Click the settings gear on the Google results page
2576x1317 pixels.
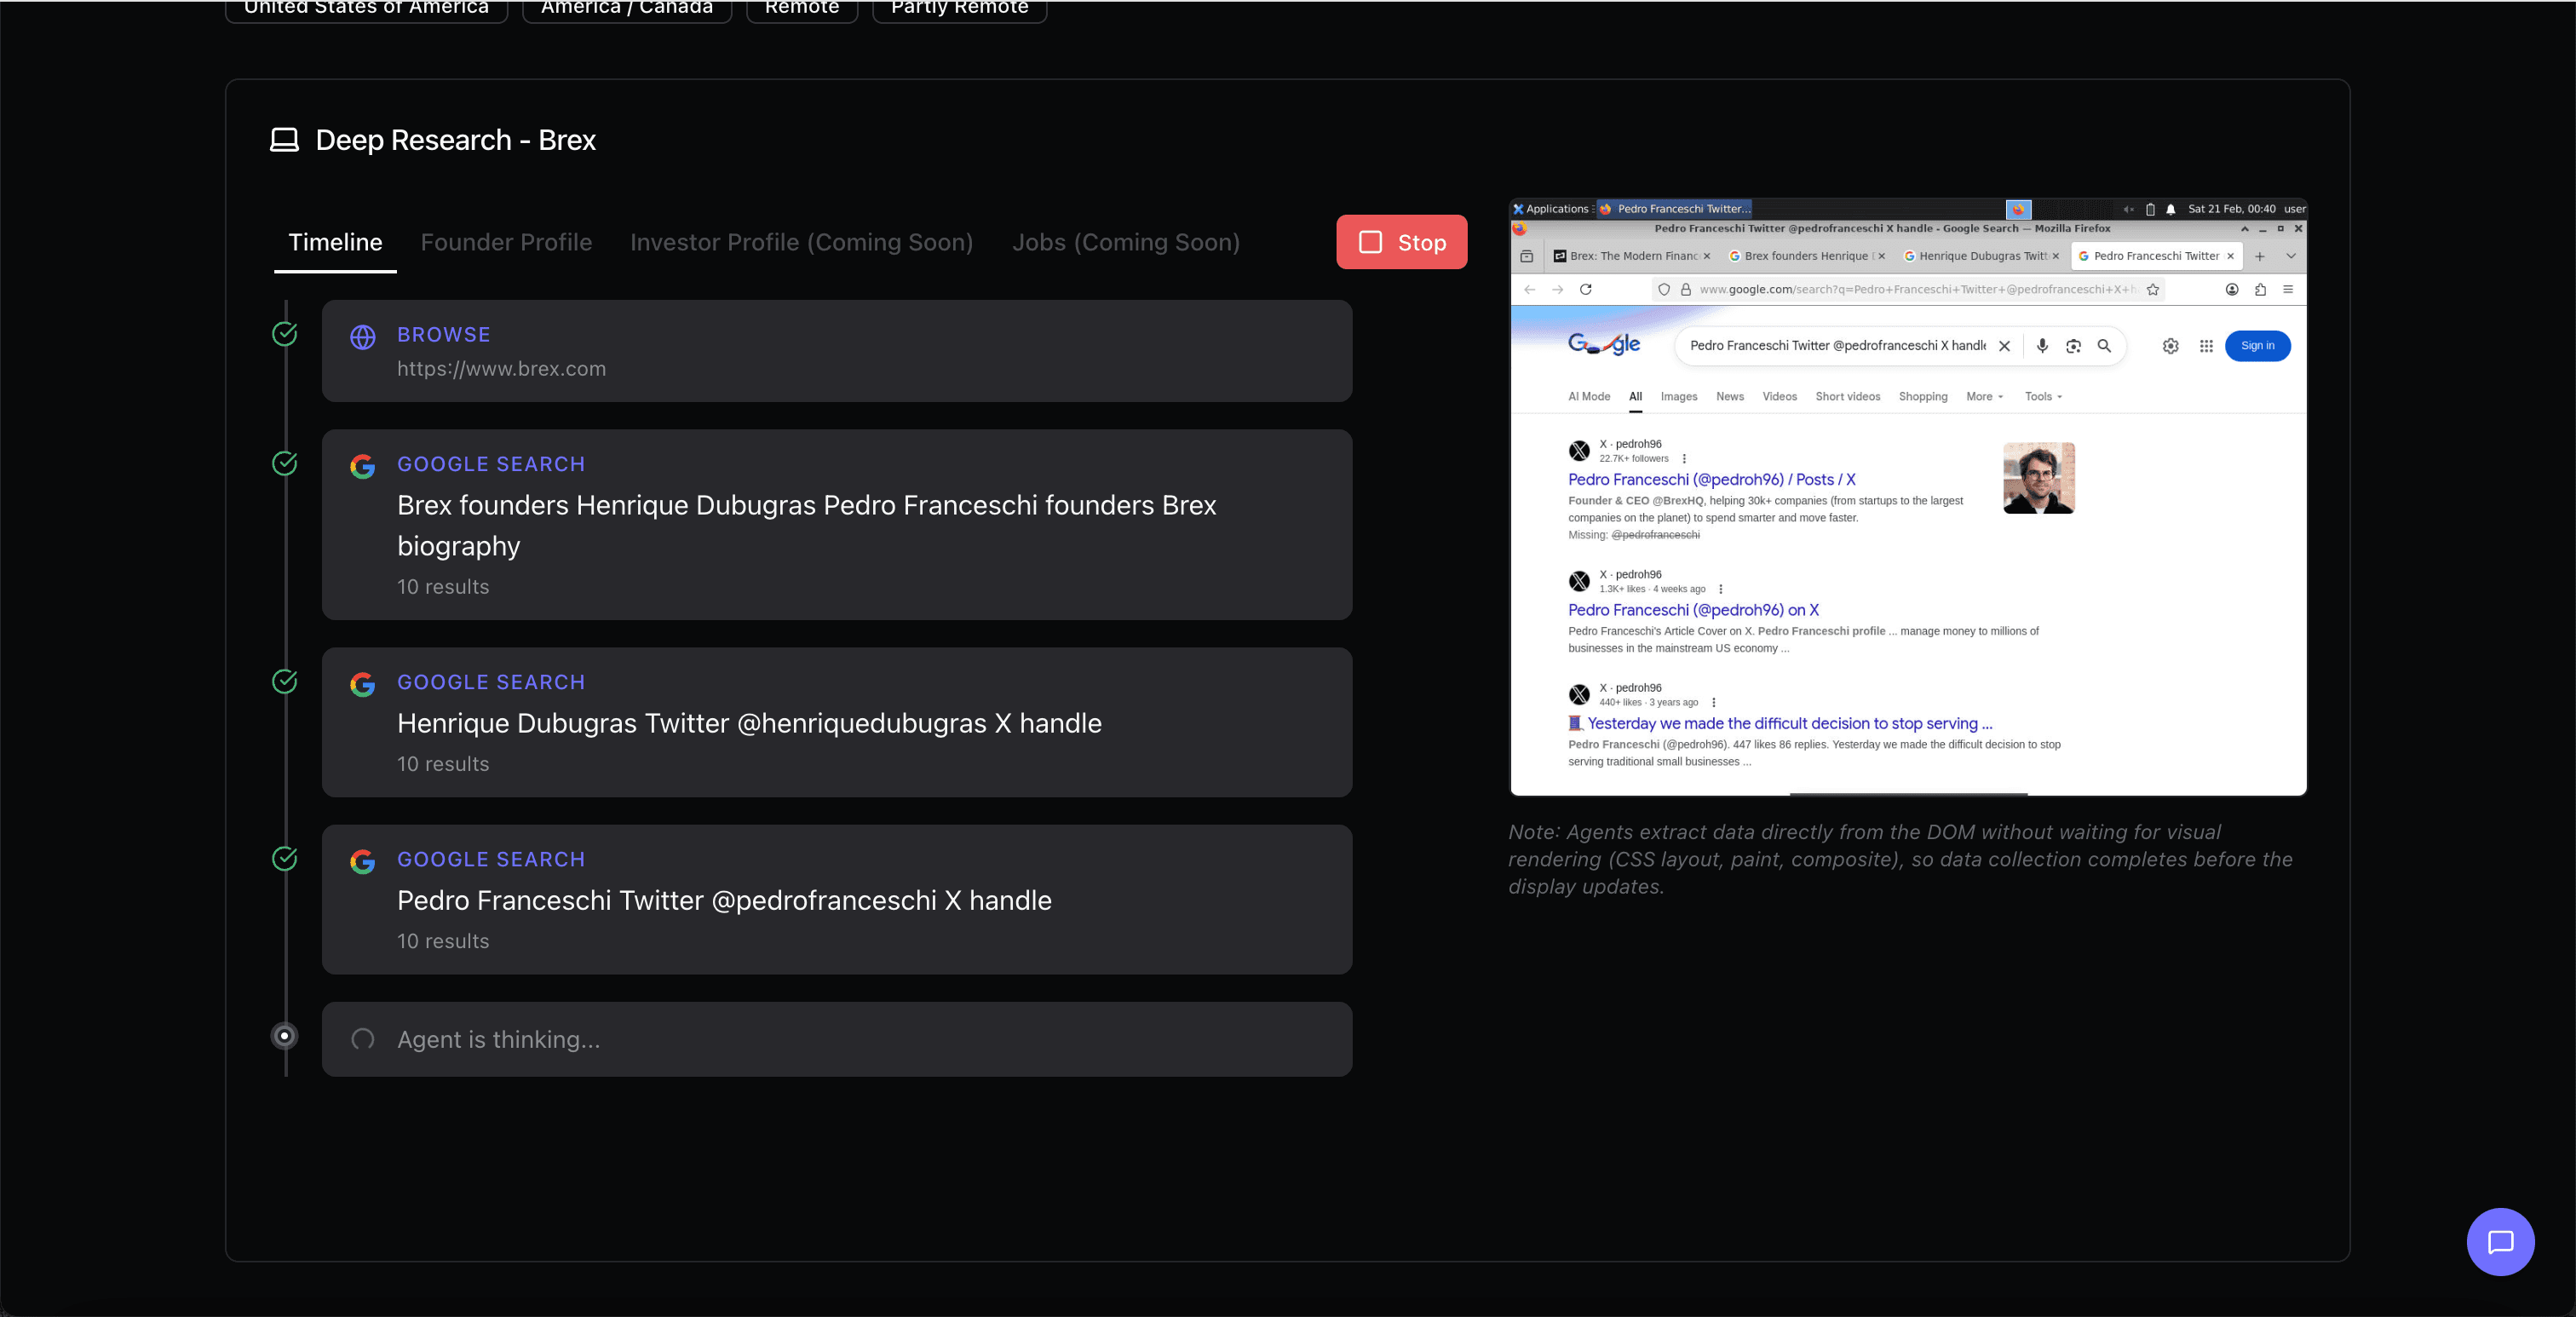click(2170, 346)
